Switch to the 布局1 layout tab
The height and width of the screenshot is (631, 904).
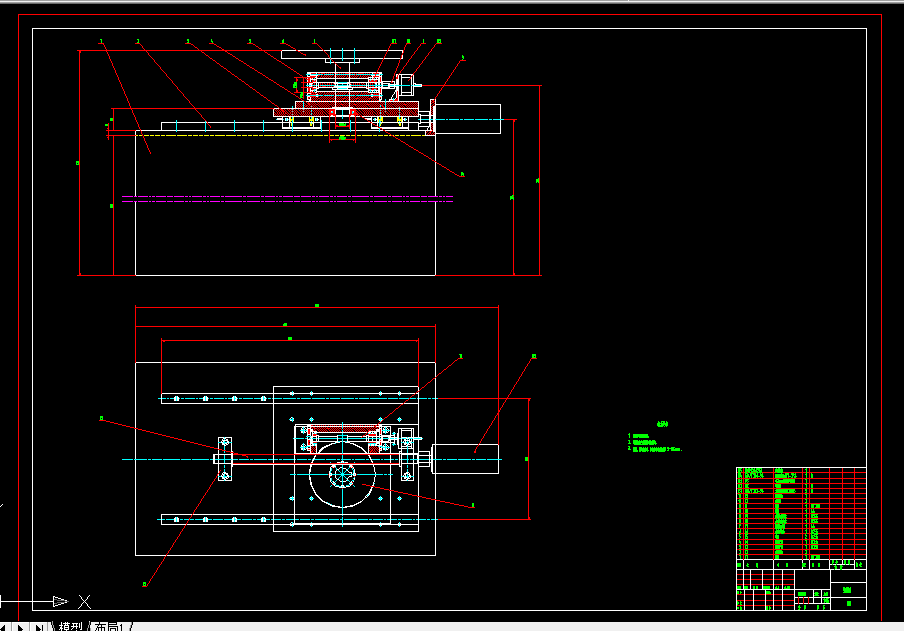coord(109,626)
